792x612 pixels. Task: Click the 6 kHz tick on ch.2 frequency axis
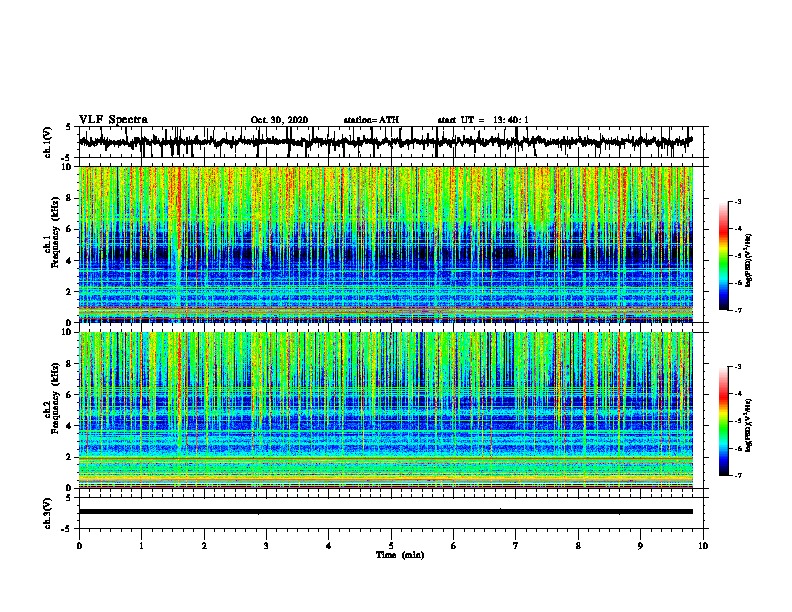[x=70, y=395]
